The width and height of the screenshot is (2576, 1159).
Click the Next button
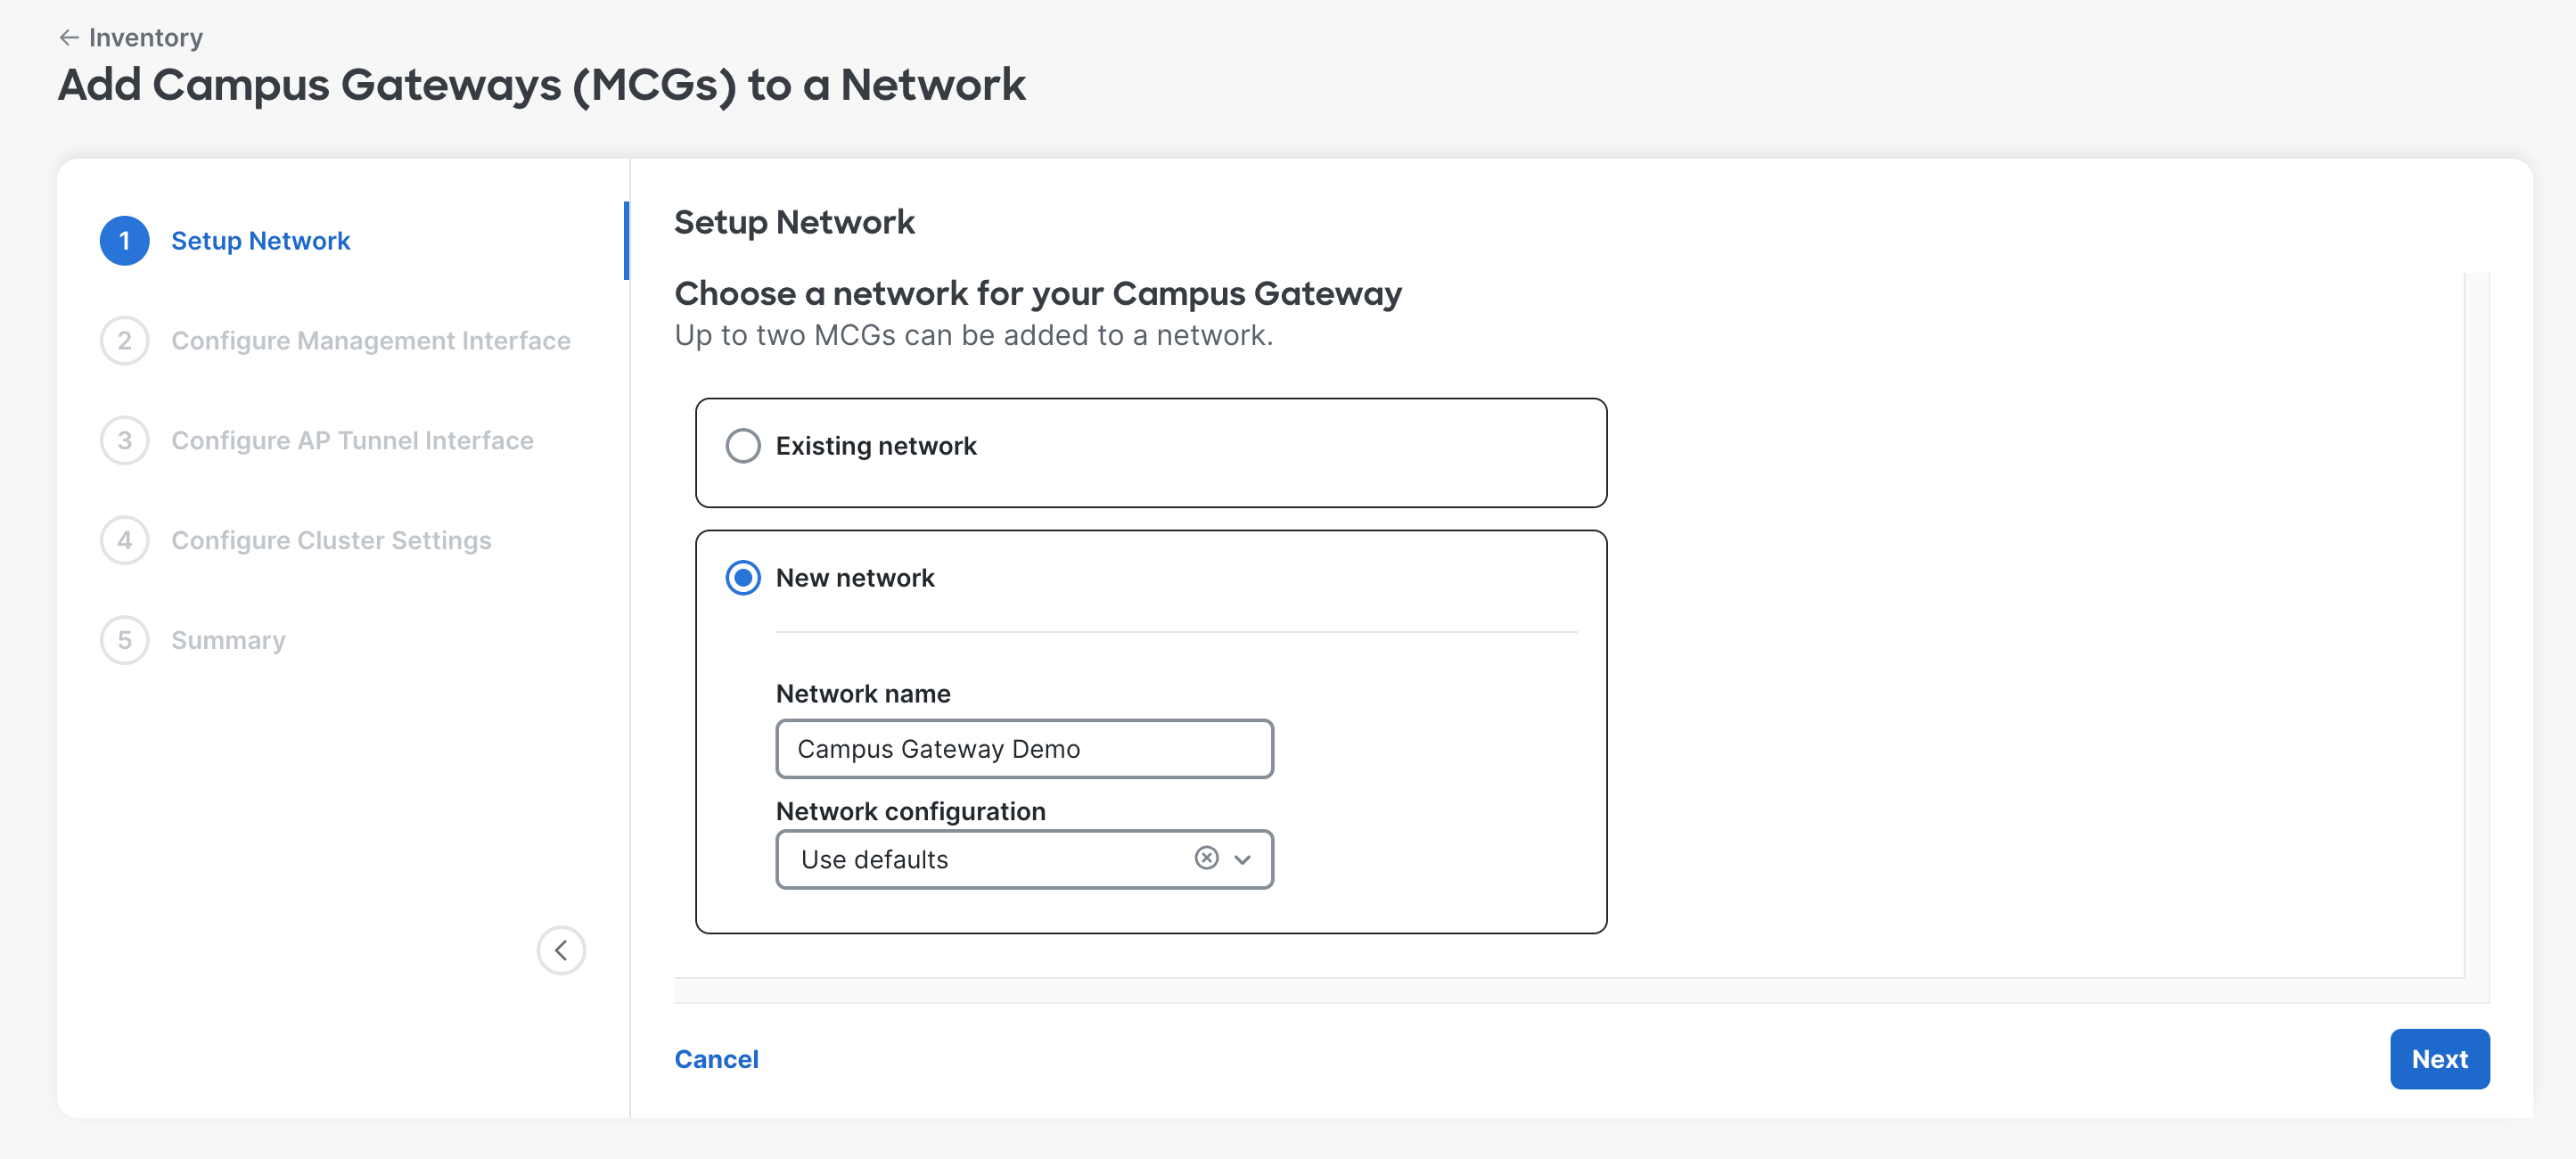point(2439,1059)
